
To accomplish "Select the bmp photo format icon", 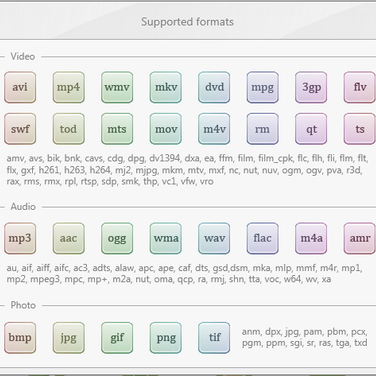I will point(20,338).
